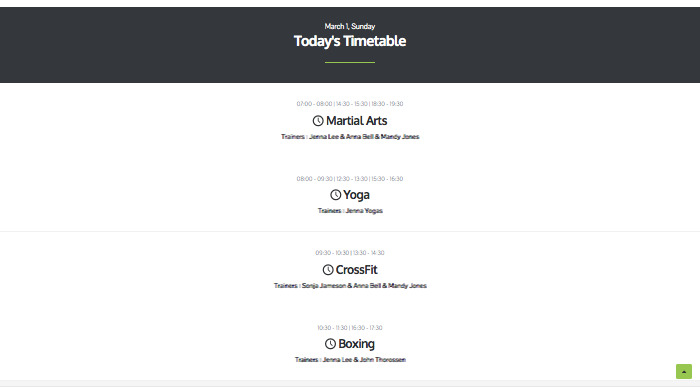Click CrossFit trainers Sonja Jameson line
700x387 pixels.
coord(350,286)
